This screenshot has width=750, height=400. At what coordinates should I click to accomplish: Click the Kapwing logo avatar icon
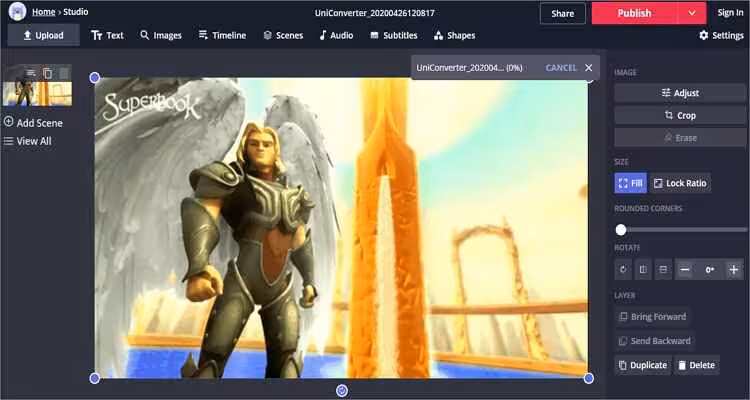18,12
